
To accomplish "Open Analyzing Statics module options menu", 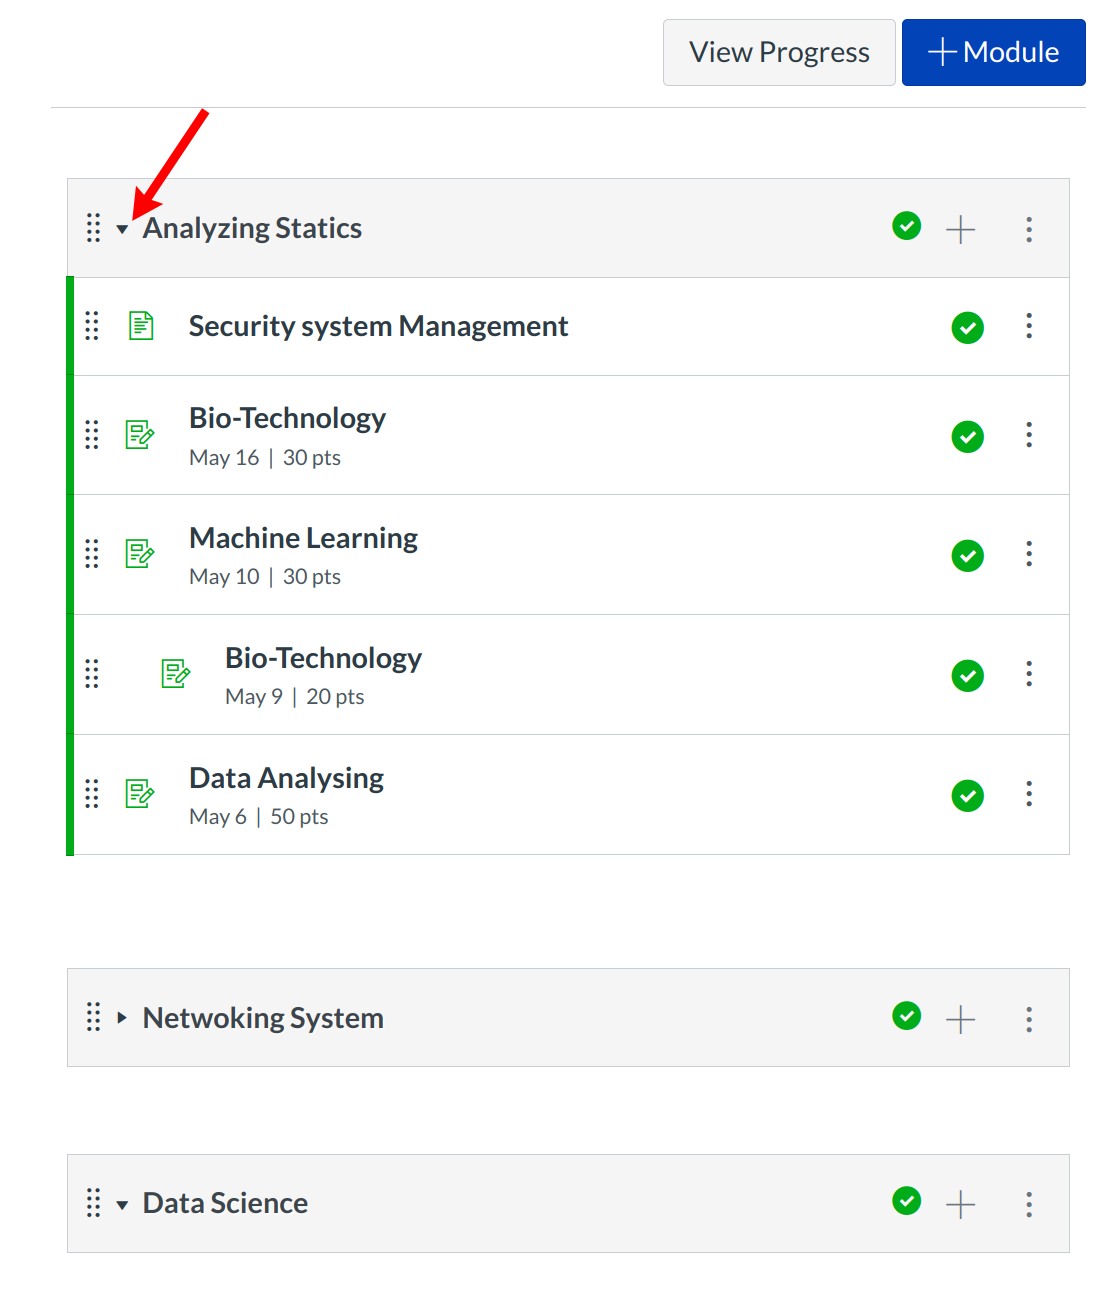I will [1028, 229].
